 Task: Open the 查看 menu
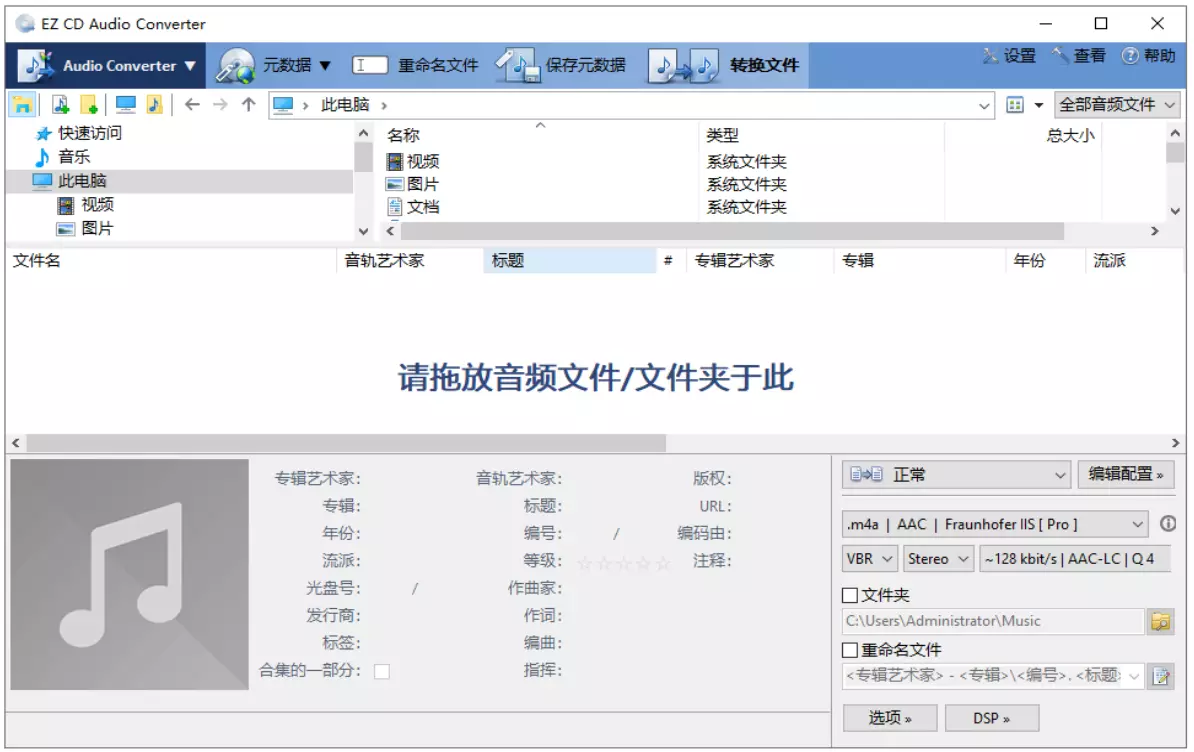tap(1078, 56)
